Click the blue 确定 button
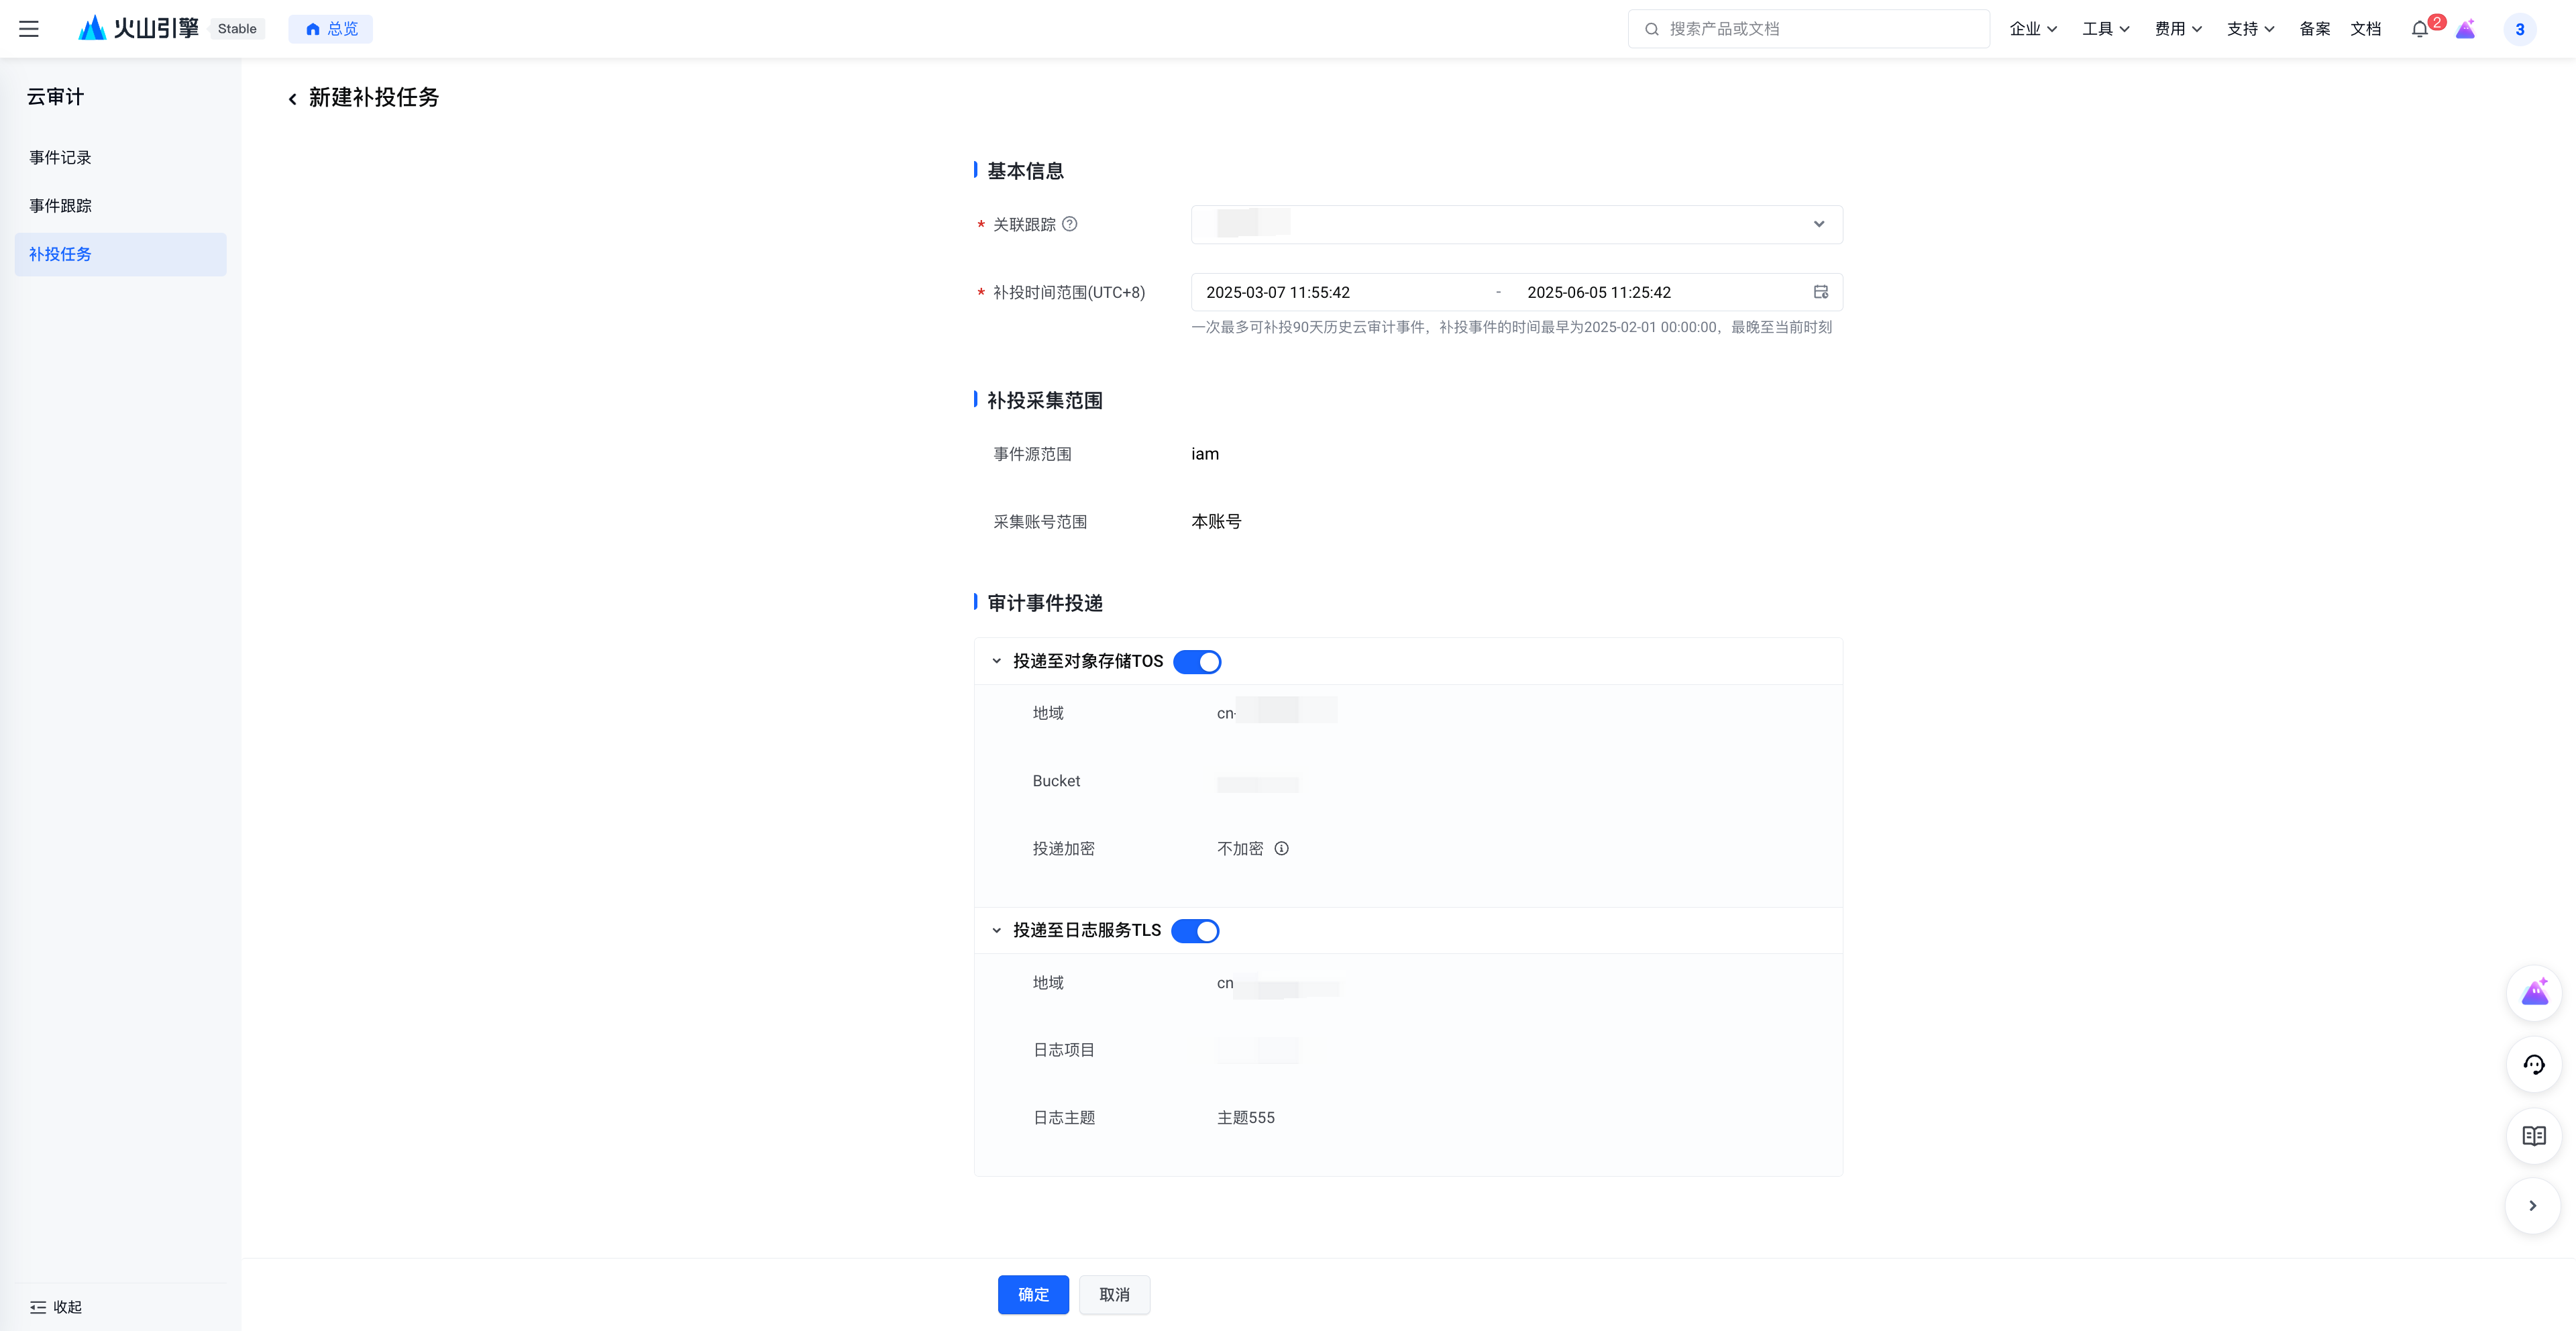The width and height of the screenshot is (2576, 1331). tap(1033, 1294)
